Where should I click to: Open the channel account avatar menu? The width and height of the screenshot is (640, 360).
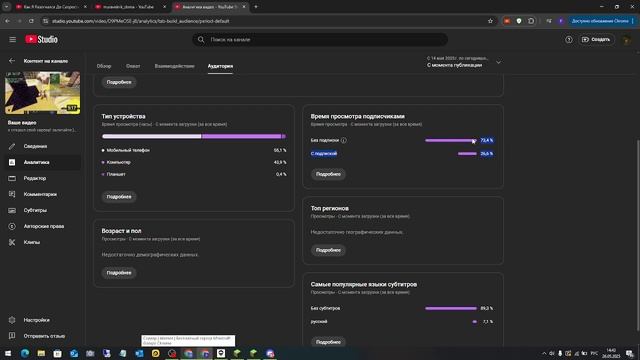coord(626,40)
